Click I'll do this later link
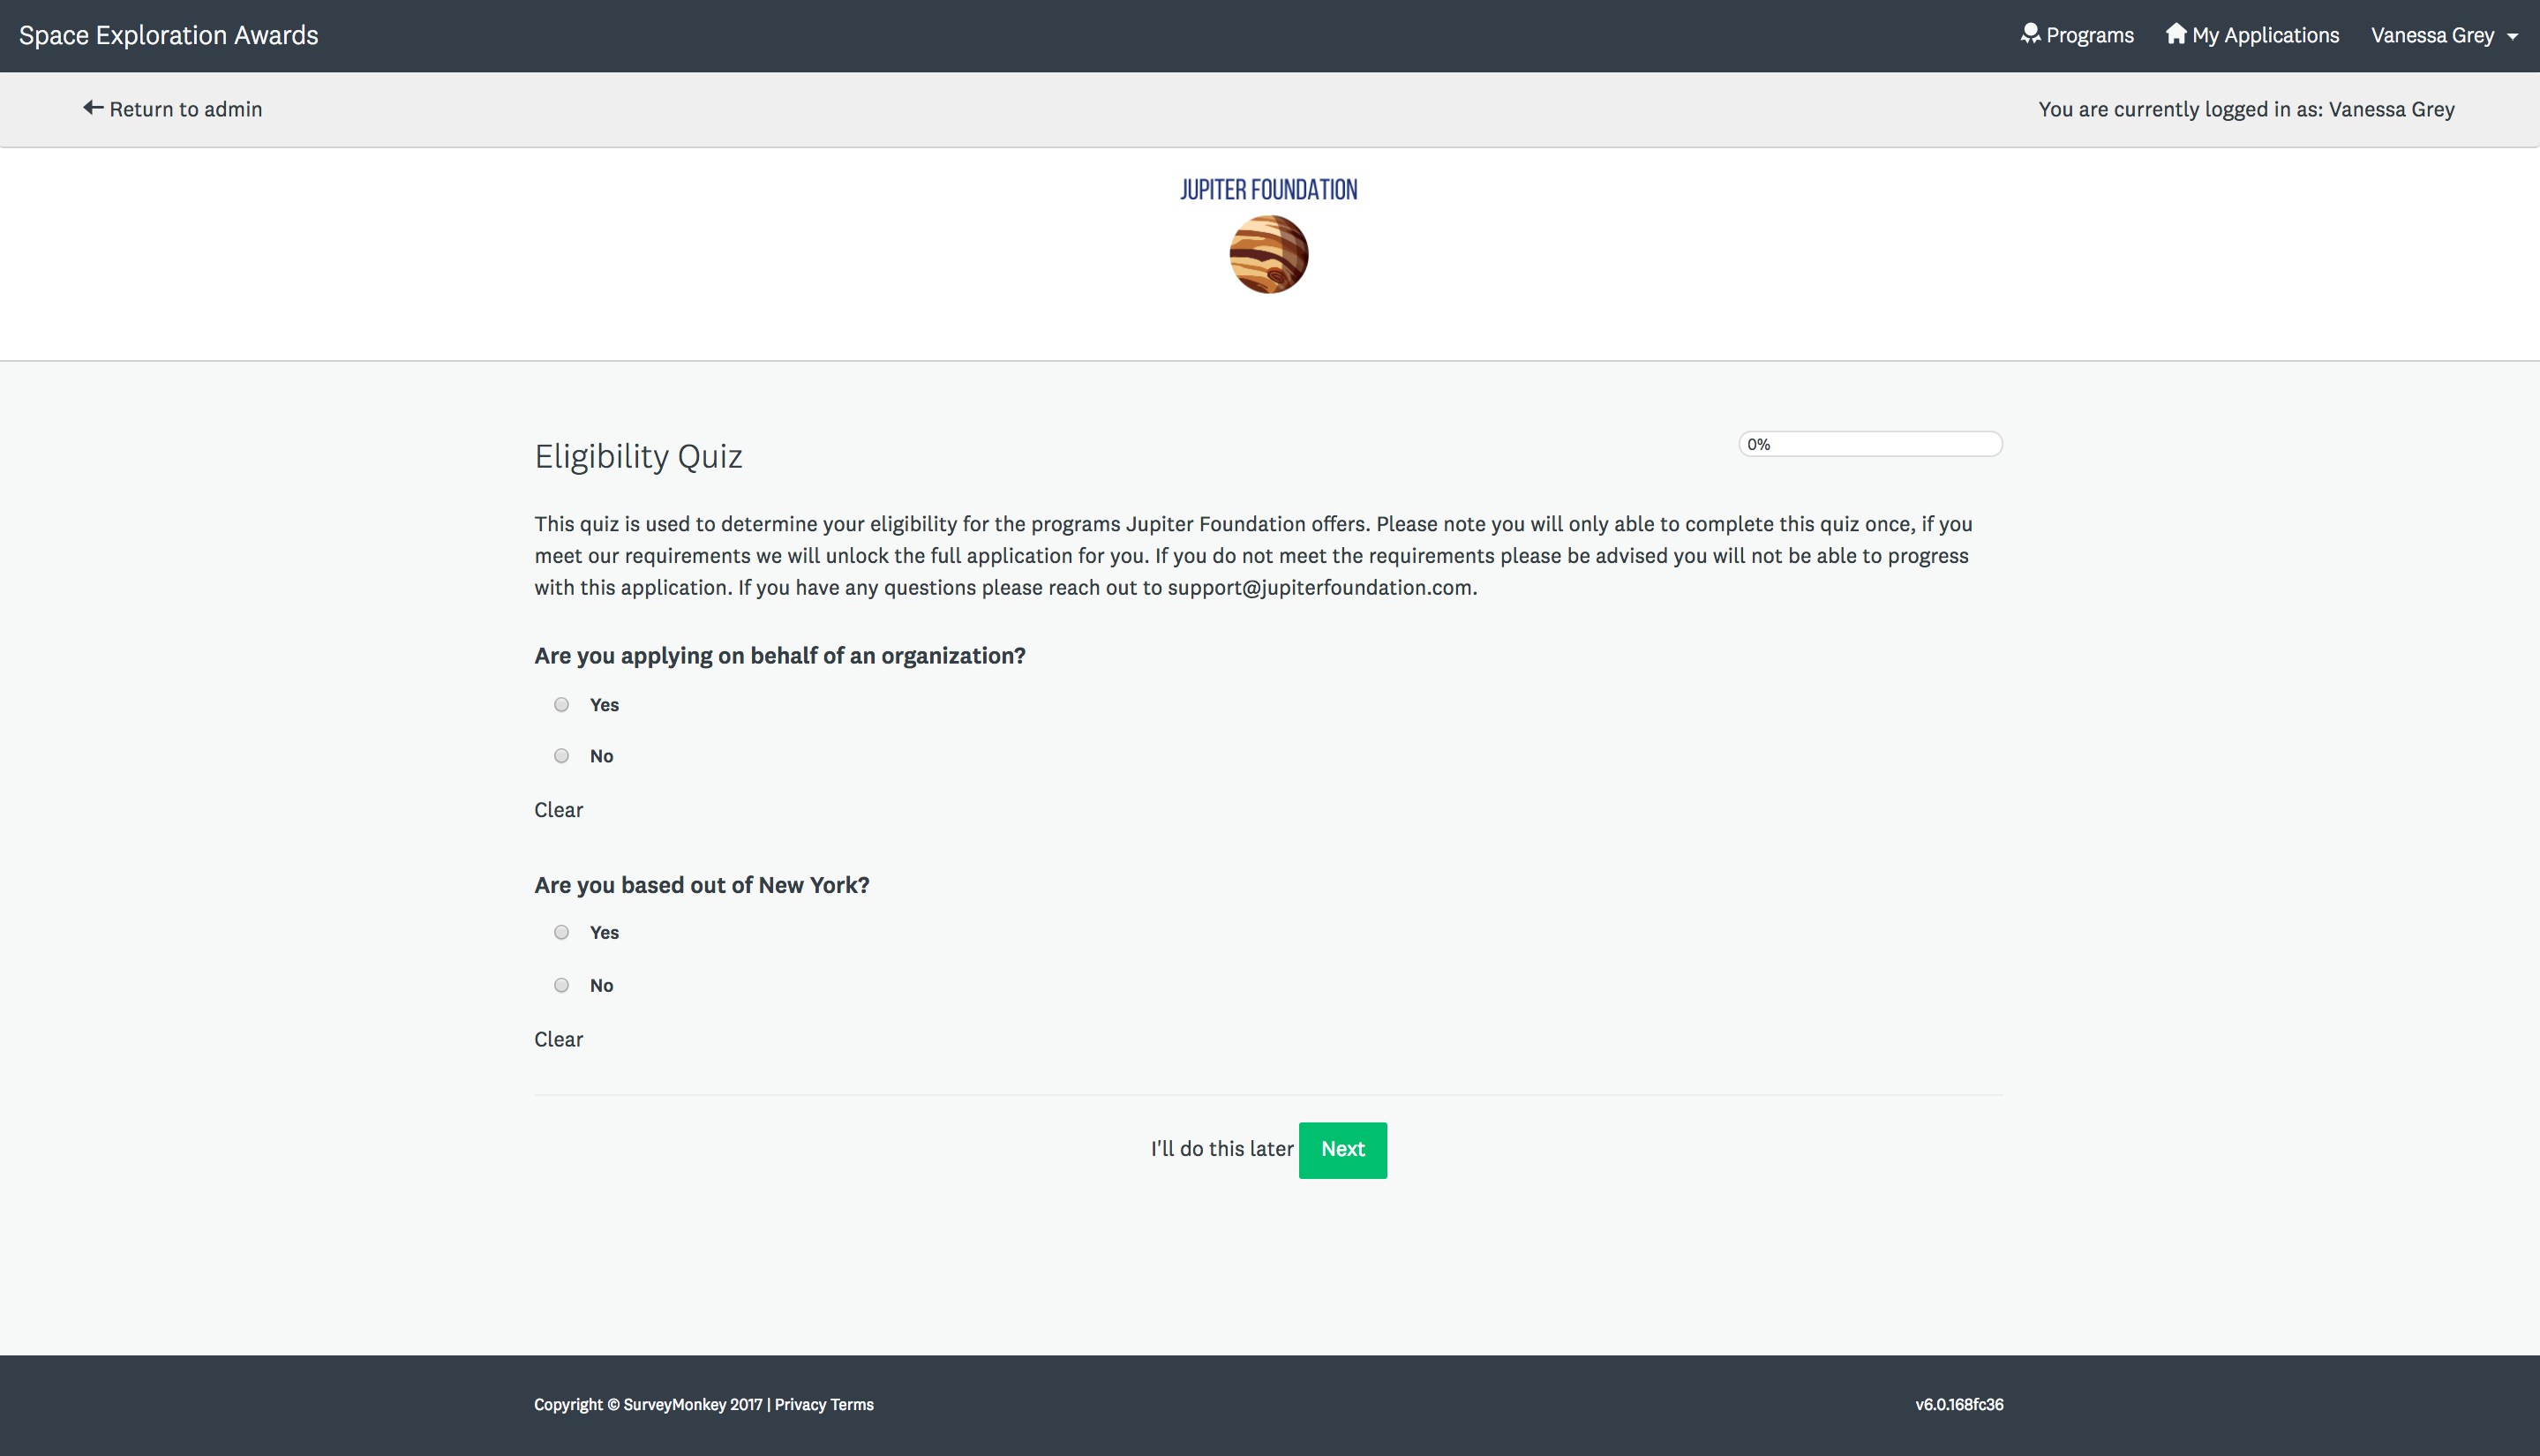 point(1221,1149)
